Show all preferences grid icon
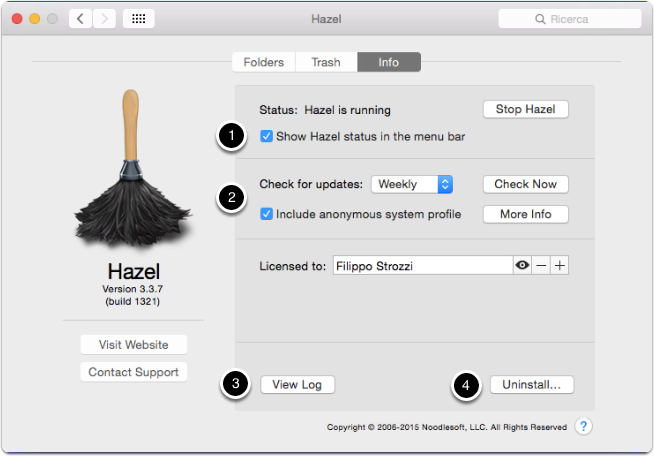Viewport: 654px width, 456px height. (x=138, y=19)
